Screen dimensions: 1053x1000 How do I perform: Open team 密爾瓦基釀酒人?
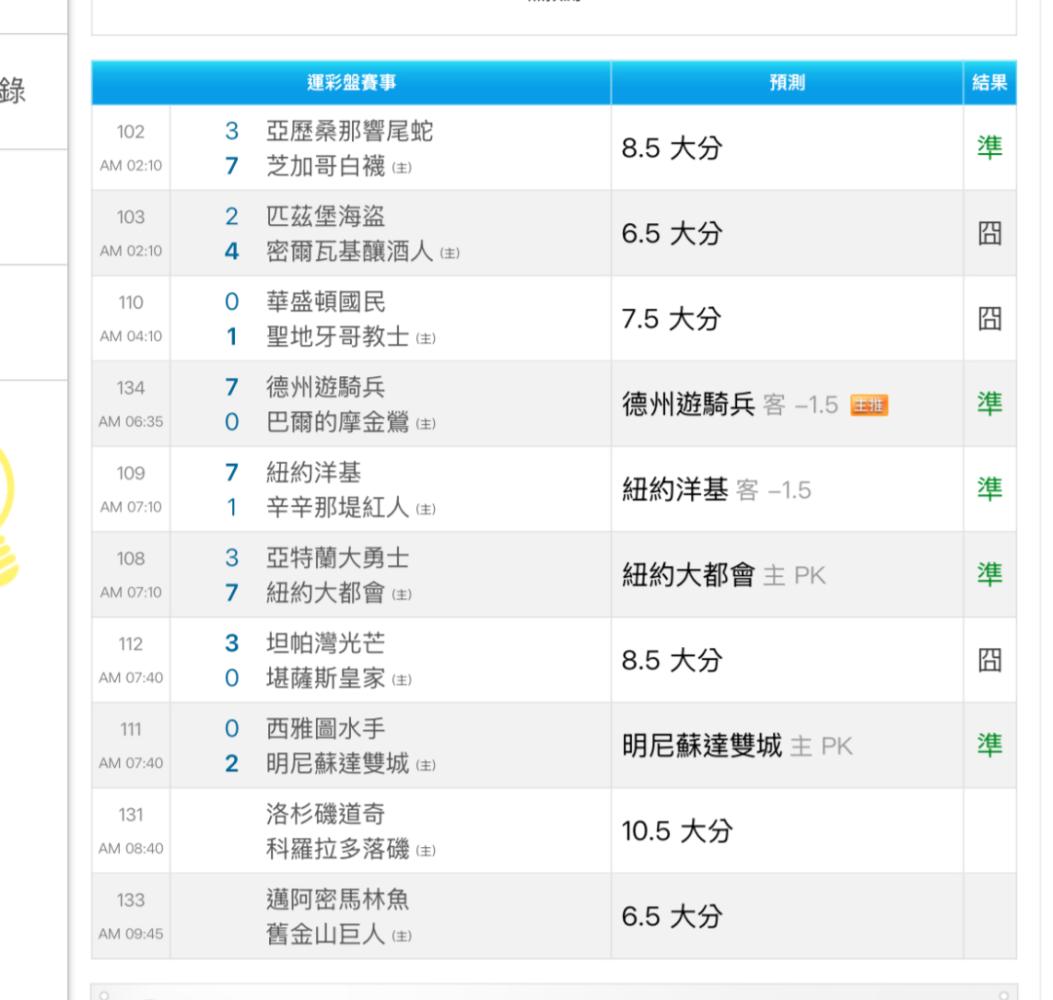[x=349, y=251]
